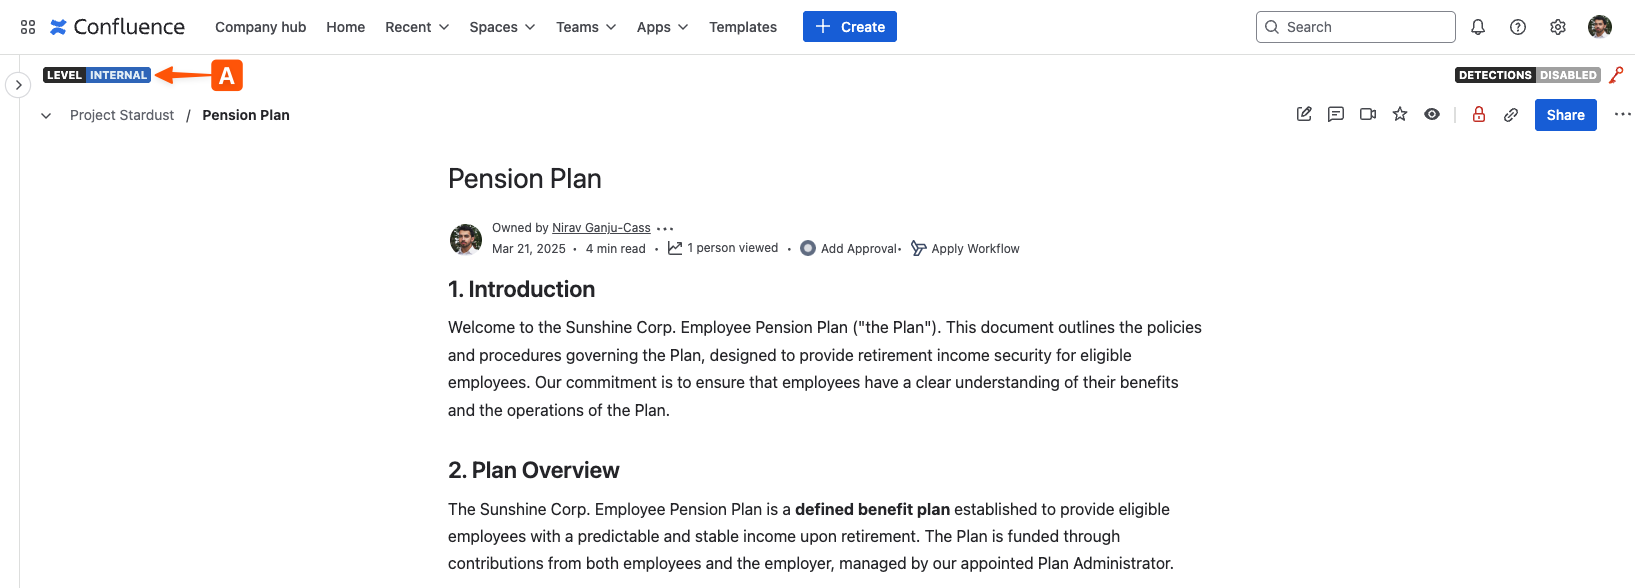Go to Templates in top navigation

(x=743, y=27)
